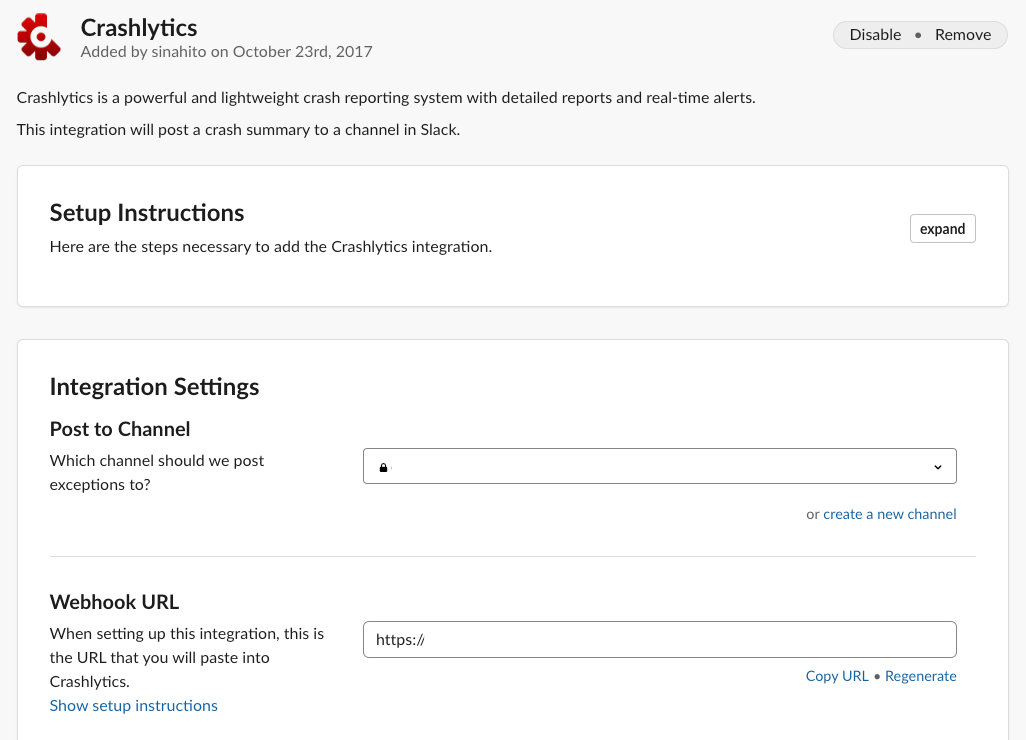Copy the webhook URL

(x=837, y=676)
